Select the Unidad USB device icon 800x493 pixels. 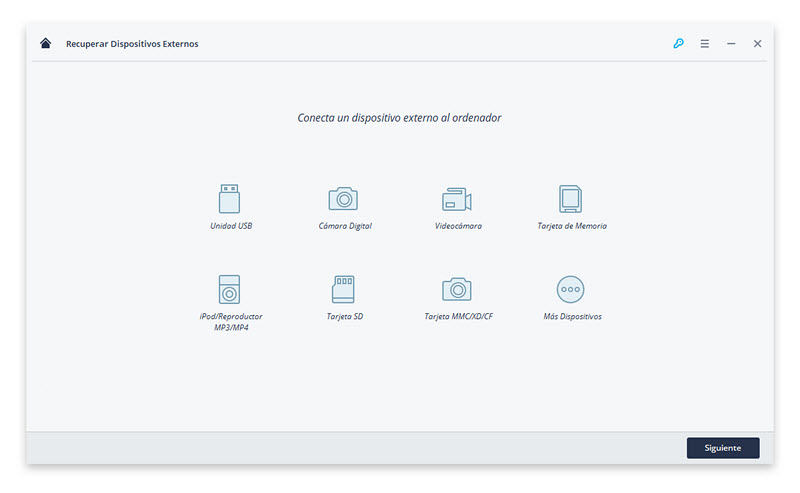[x=229, y=199]
